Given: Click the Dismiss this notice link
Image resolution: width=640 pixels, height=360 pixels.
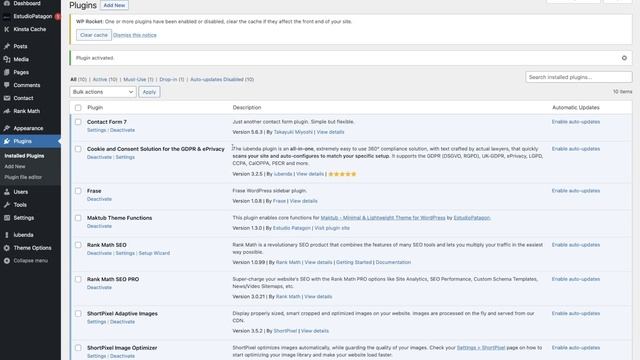Looking at the screenshot, I should [135, 35].
